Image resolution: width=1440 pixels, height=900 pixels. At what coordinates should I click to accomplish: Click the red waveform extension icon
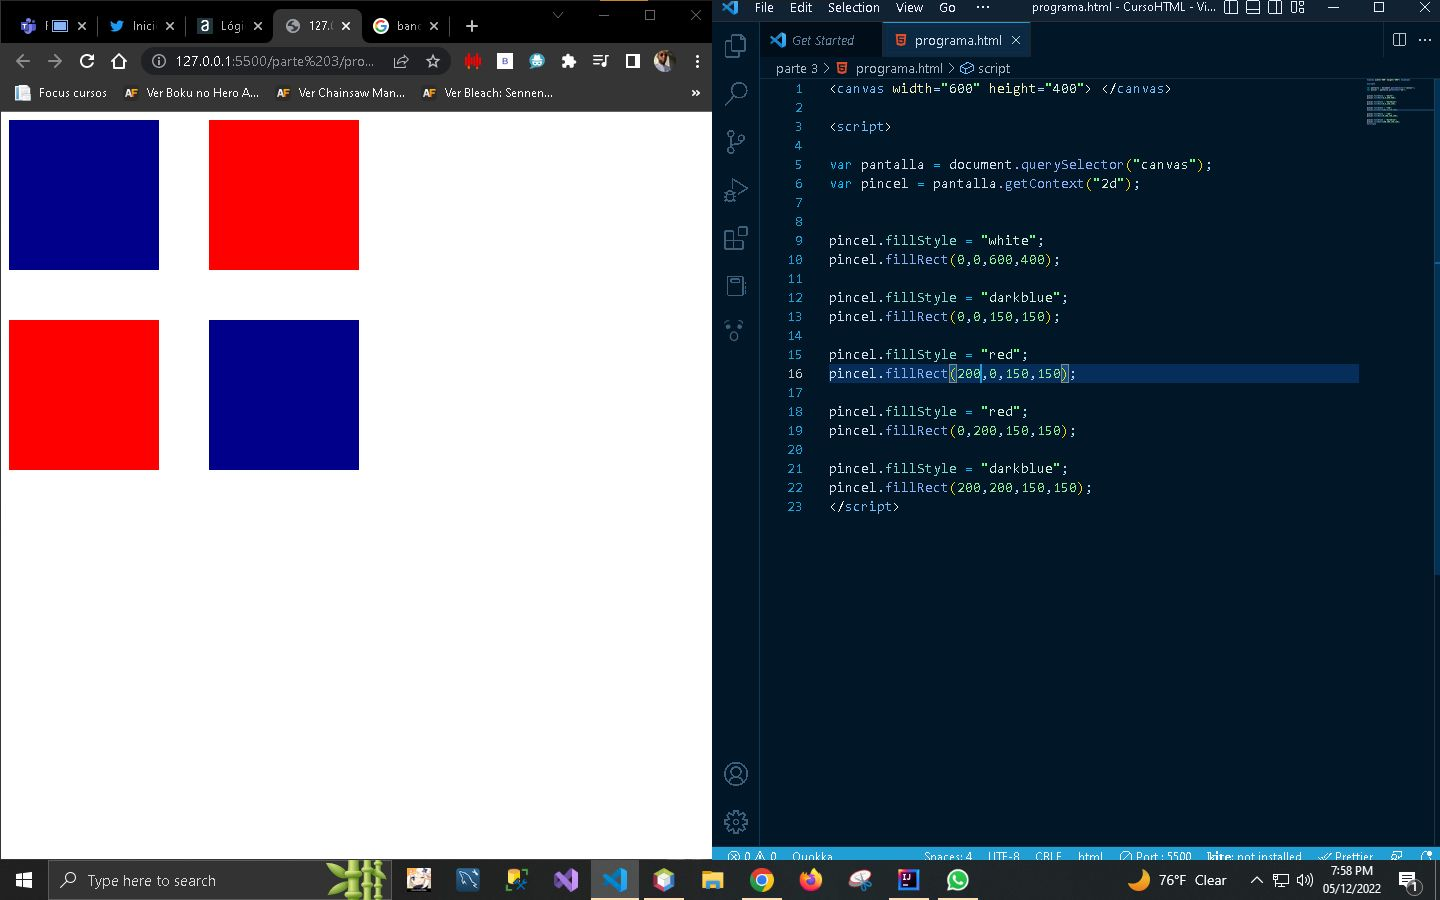[x=473, y=61]
